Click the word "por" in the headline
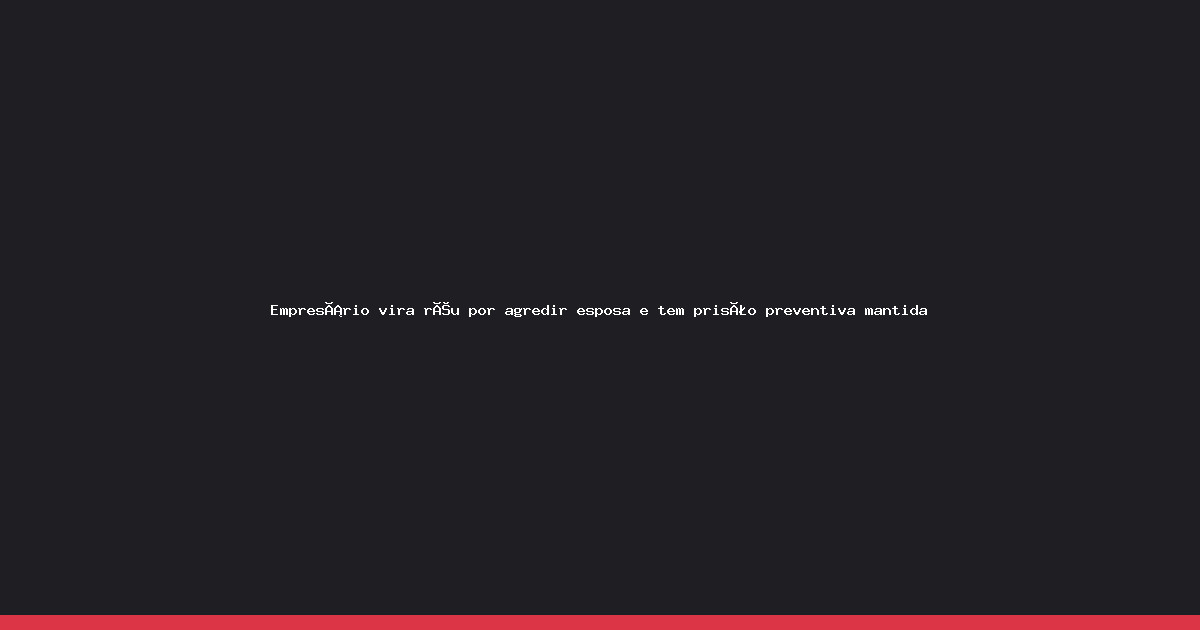Viewport: 1200px width, 630px height. (x=481, y=311)
